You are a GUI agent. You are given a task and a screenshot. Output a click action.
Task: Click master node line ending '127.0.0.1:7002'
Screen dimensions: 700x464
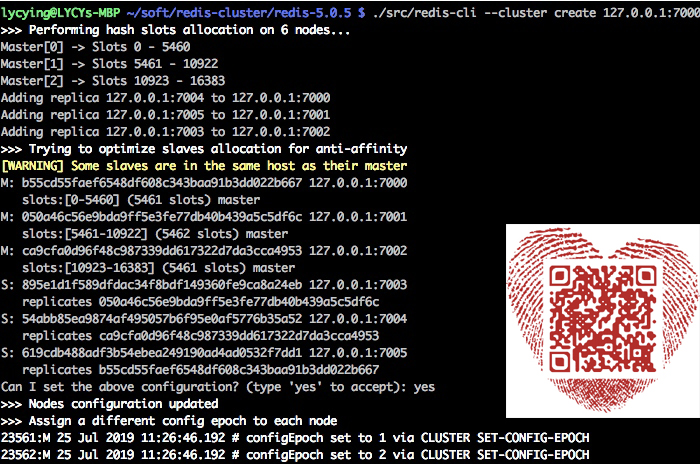[x=204, y=251]
